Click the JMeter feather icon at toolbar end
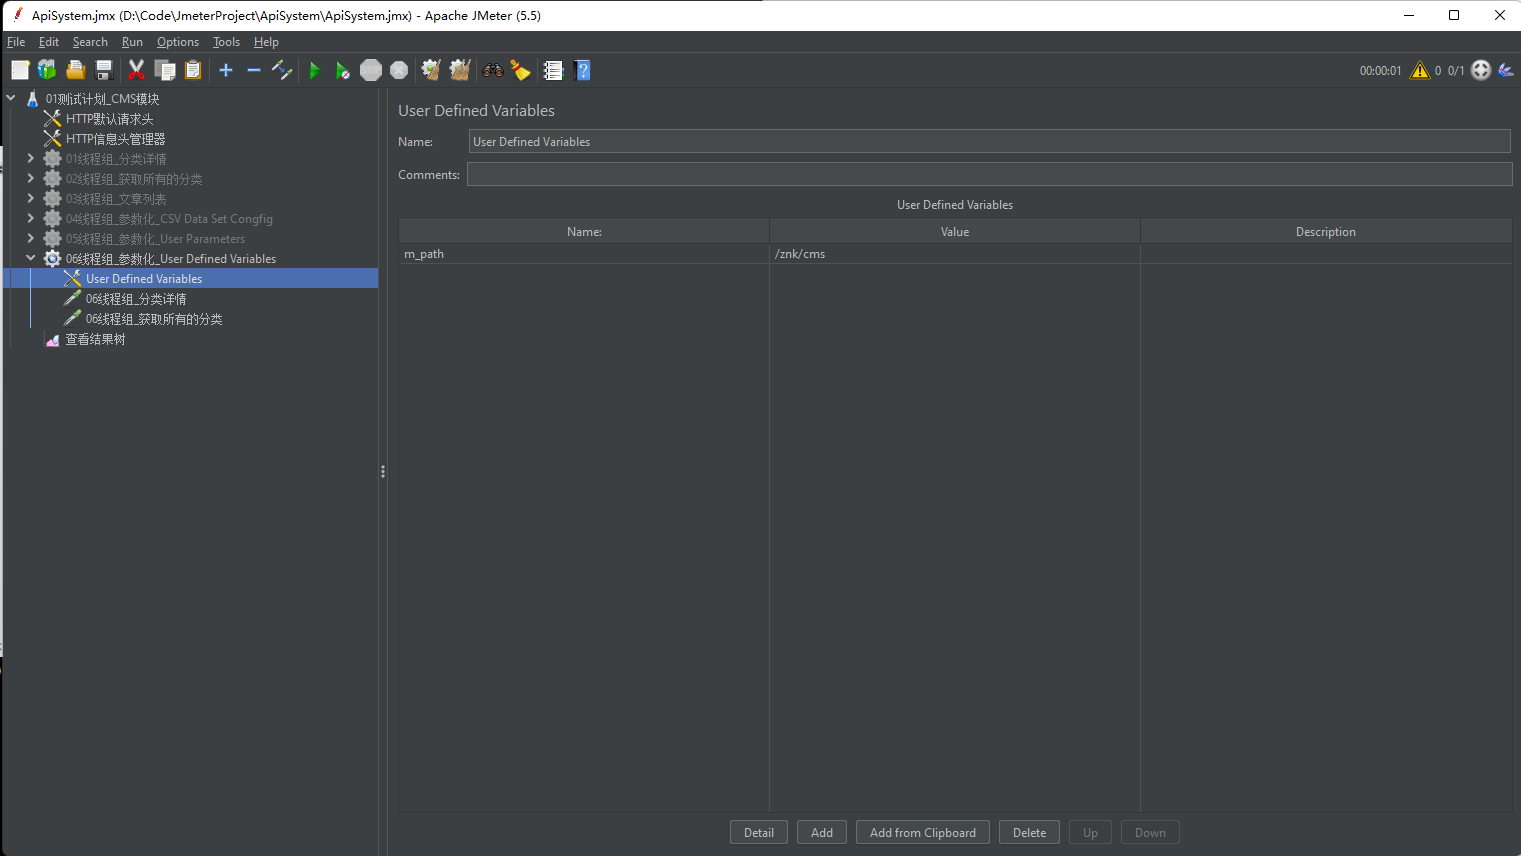 [1506, 70]
